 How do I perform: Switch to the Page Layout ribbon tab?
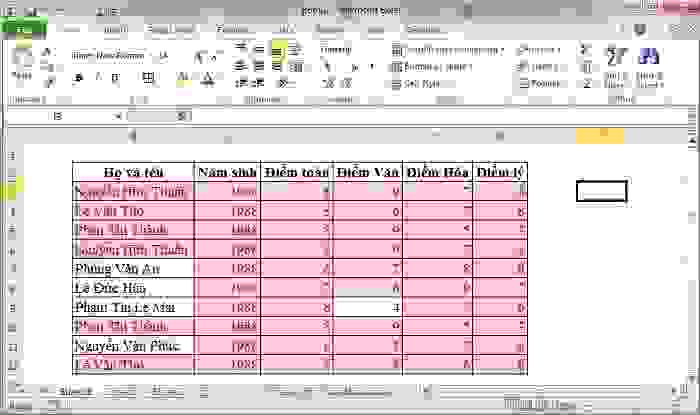(x=169, y=29)
